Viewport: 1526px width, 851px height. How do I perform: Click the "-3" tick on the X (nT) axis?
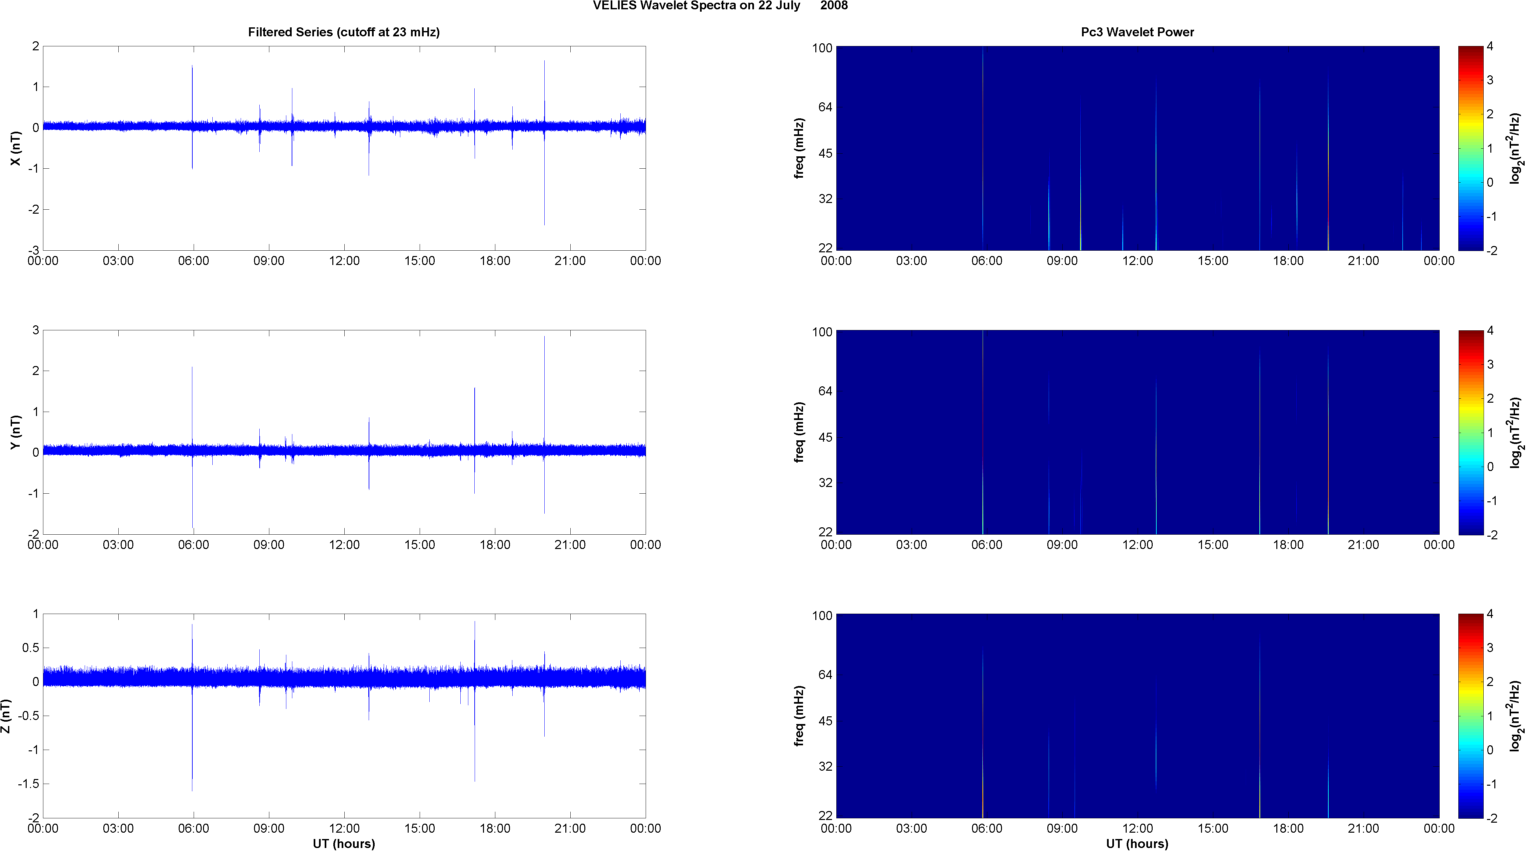click(x=33, y=251)
